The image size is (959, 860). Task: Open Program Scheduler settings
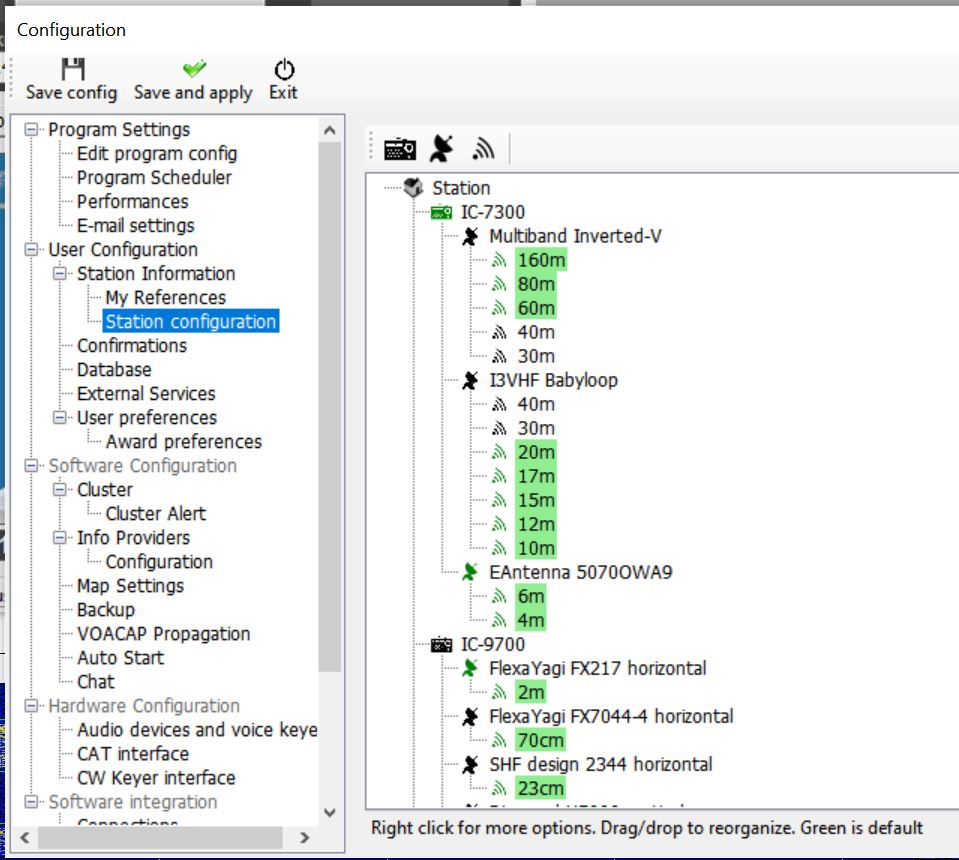click(154, 177)
